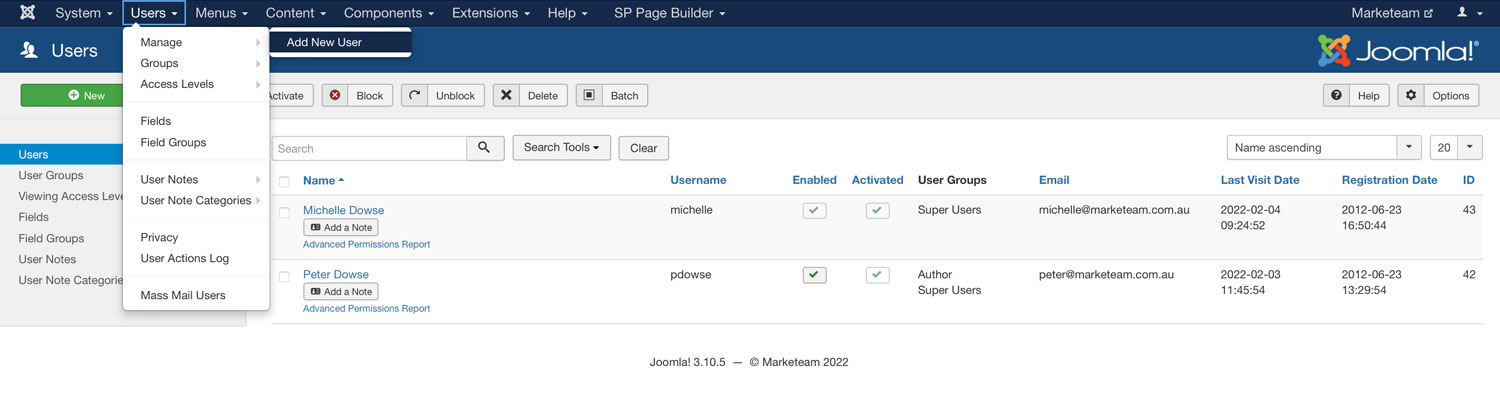Expand the Access Levels submenu
1500x397 pixels.
coord(196,84)
